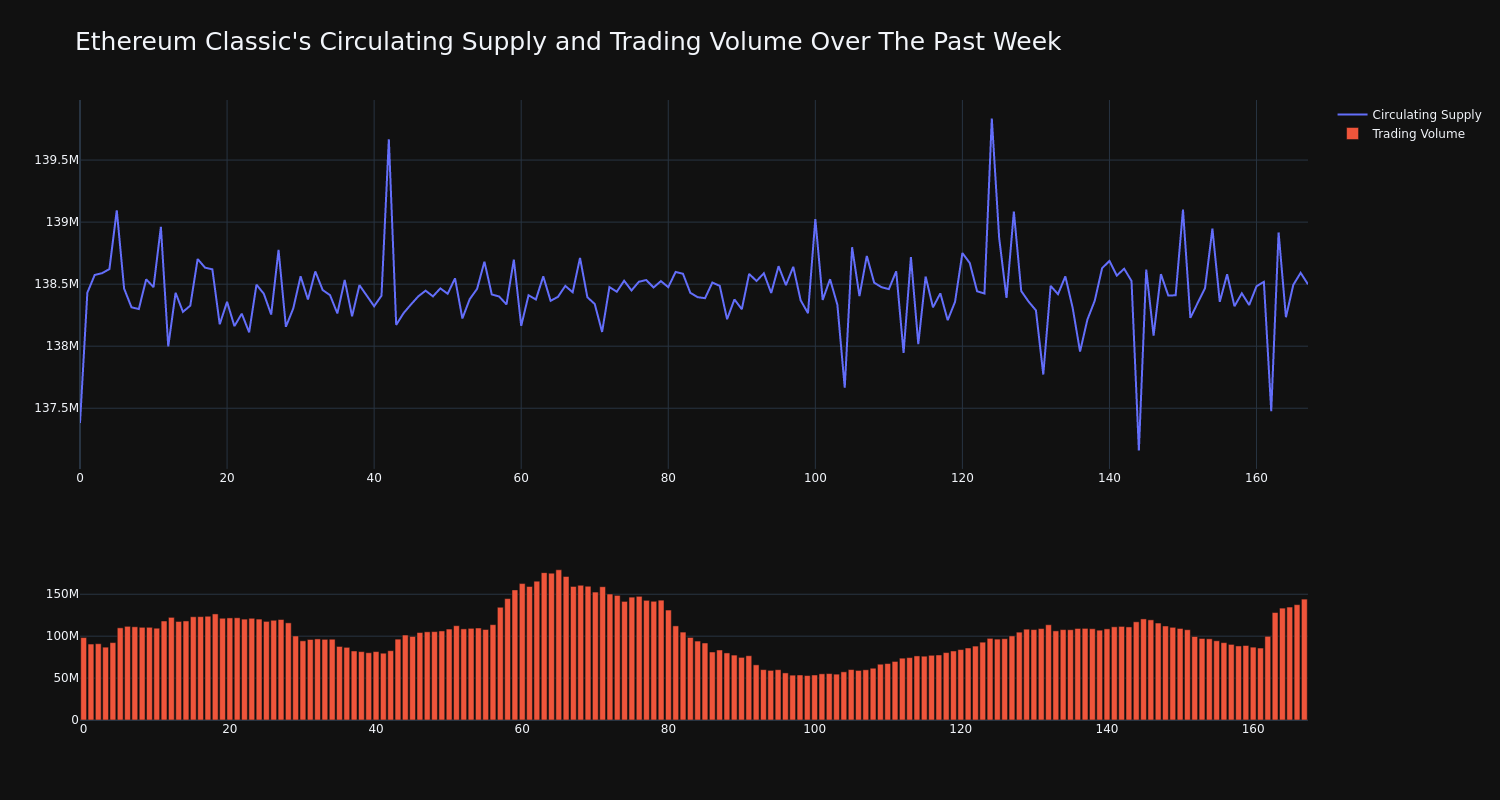
Task: Click the orange Trading Volume legend swatch
Action: click(x=1352, y=134)
